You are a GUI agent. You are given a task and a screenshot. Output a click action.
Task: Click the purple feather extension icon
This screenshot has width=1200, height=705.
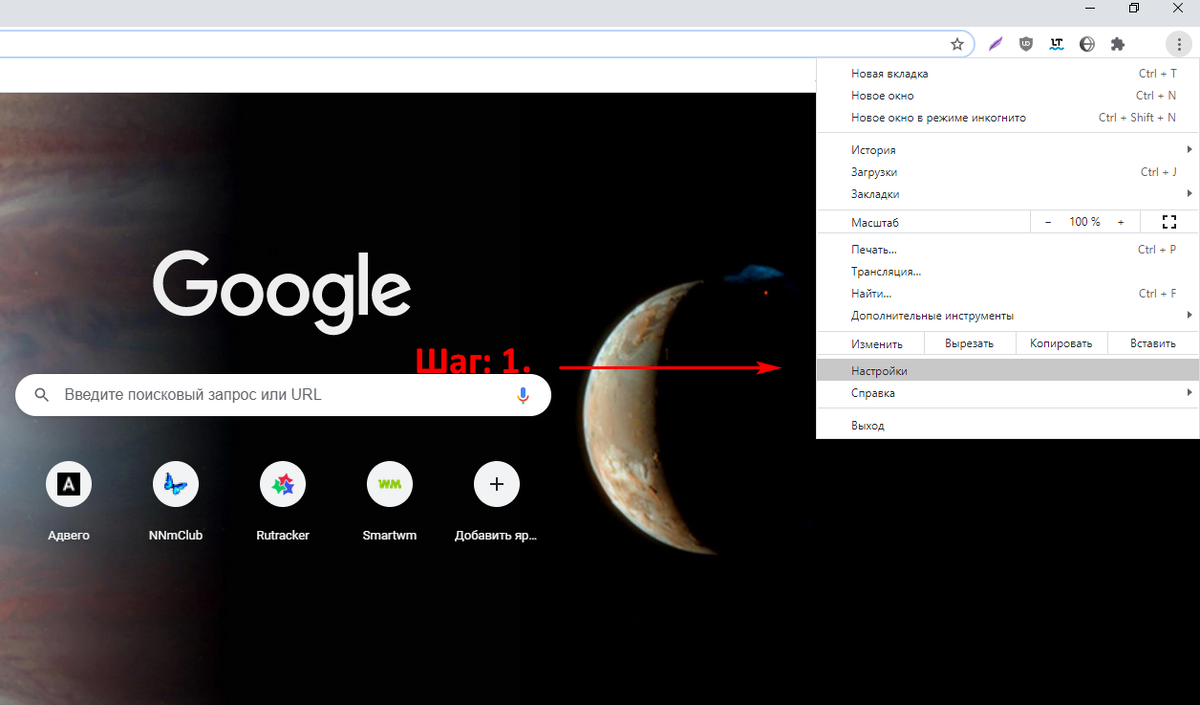(995, 44)
